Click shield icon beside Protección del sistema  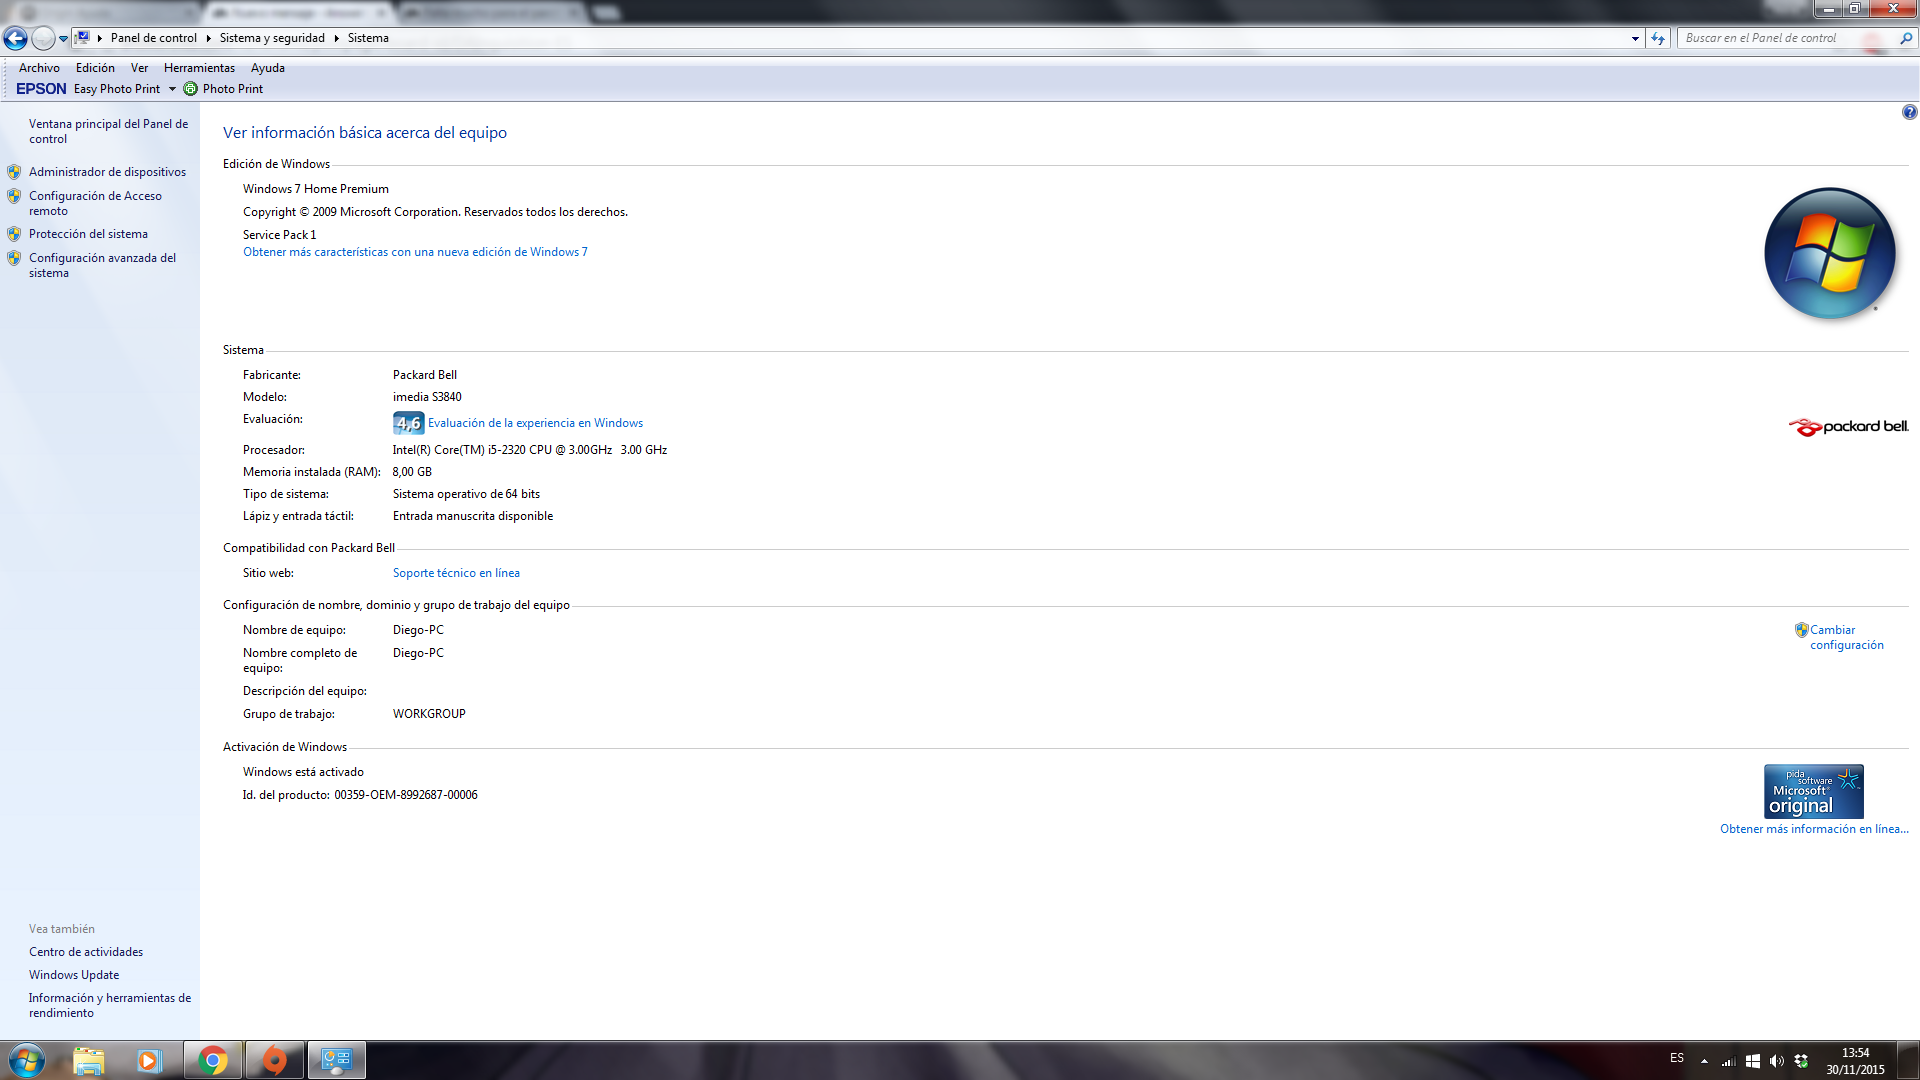(x=14, y=234)
